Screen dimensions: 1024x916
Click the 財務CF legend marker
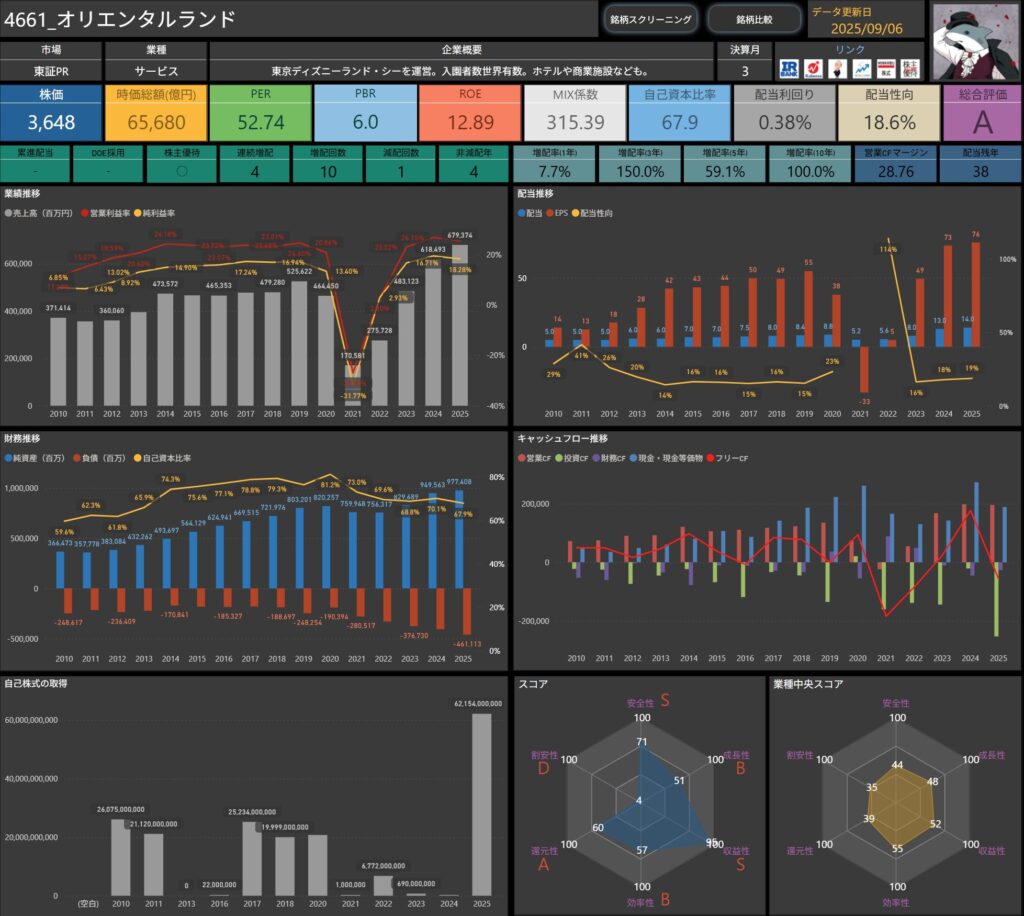point(596,458)
